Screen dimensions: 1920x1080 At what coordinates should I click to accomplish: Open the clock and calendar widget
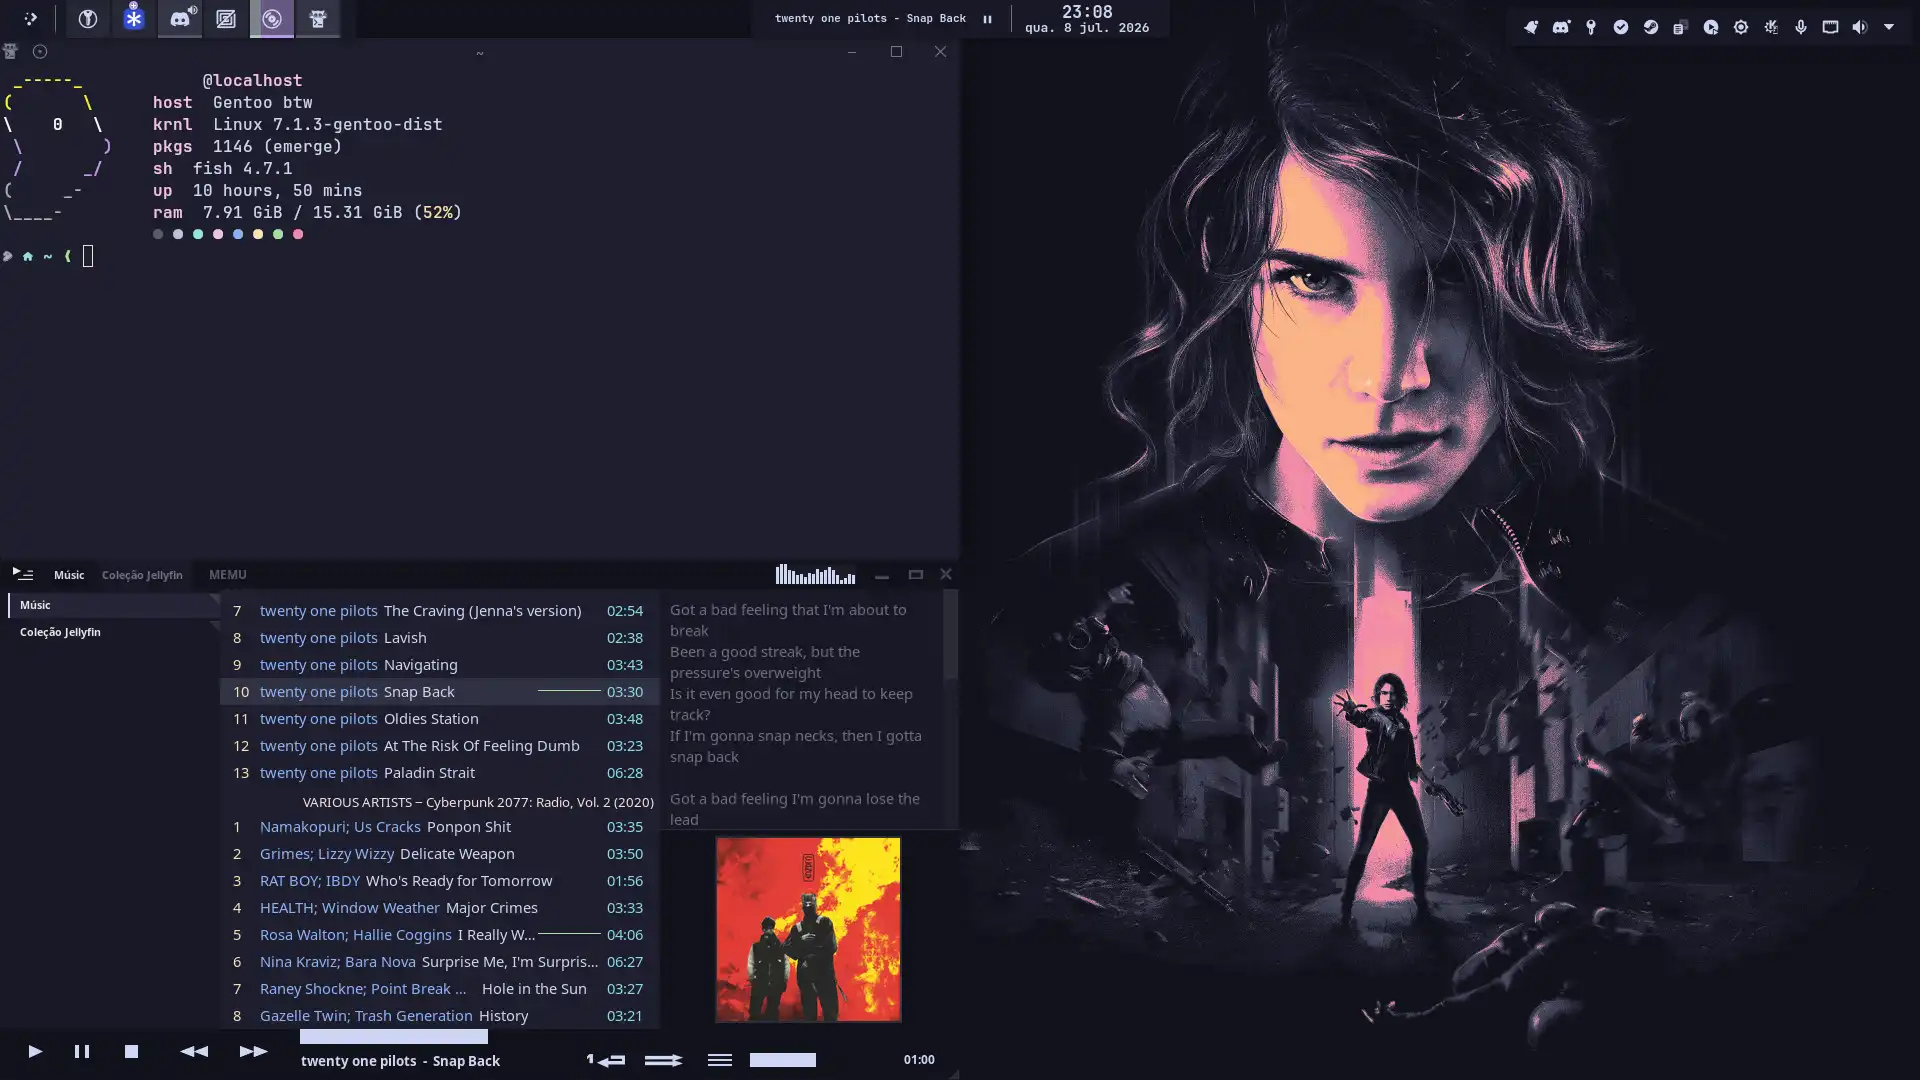pyautogui.click(x=1087, y=19)
